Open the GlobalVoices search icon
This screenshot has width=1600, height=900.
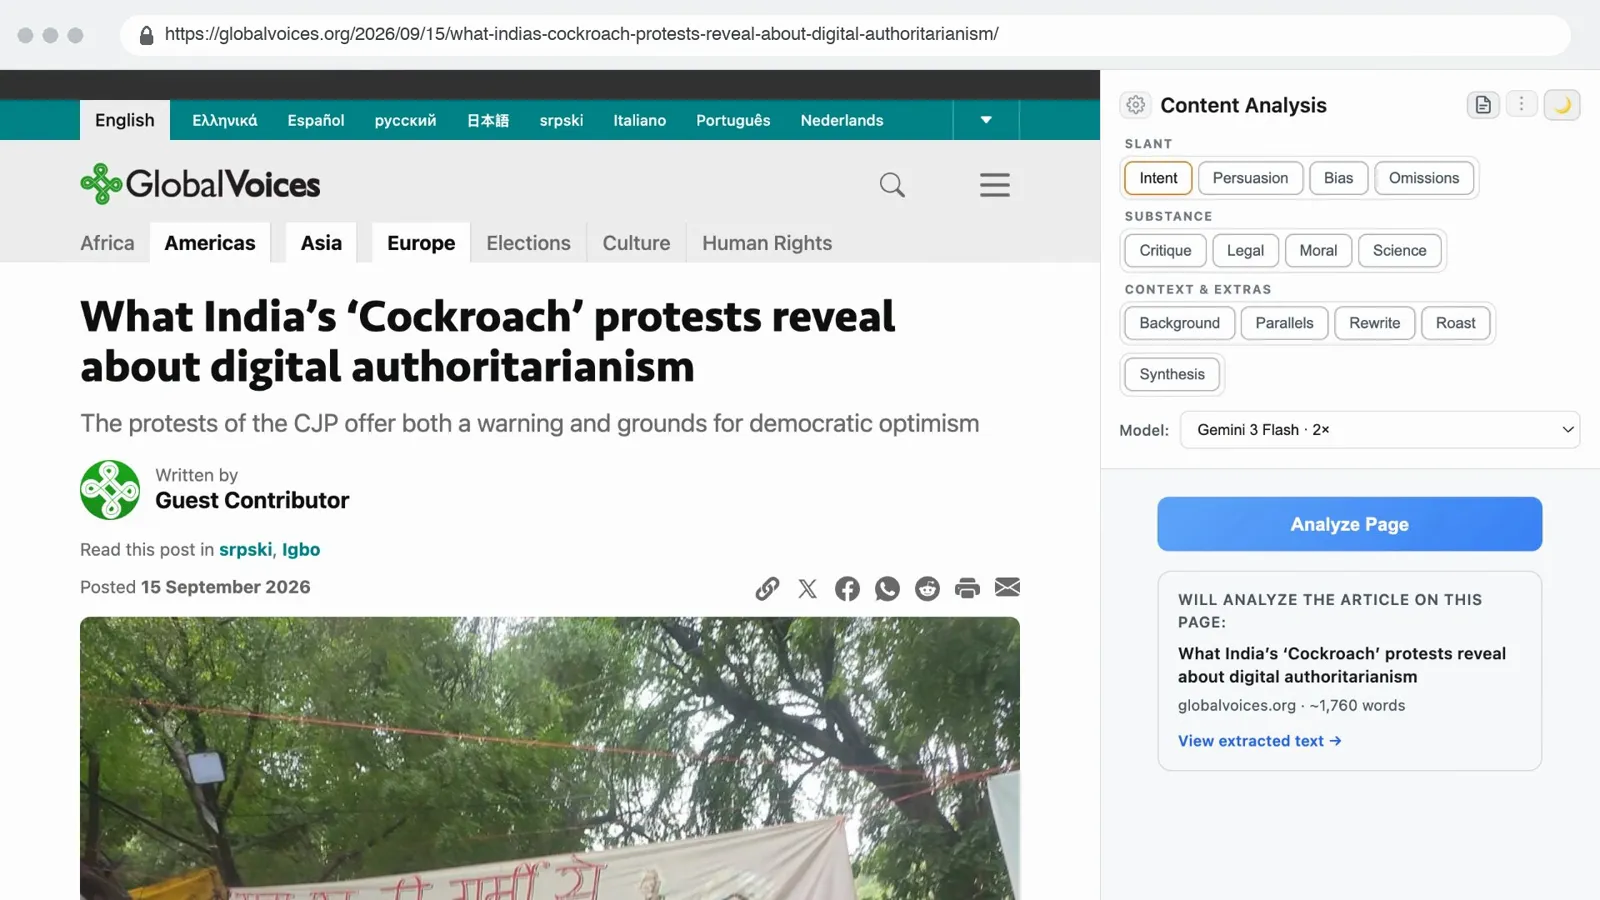click(892, 185)
